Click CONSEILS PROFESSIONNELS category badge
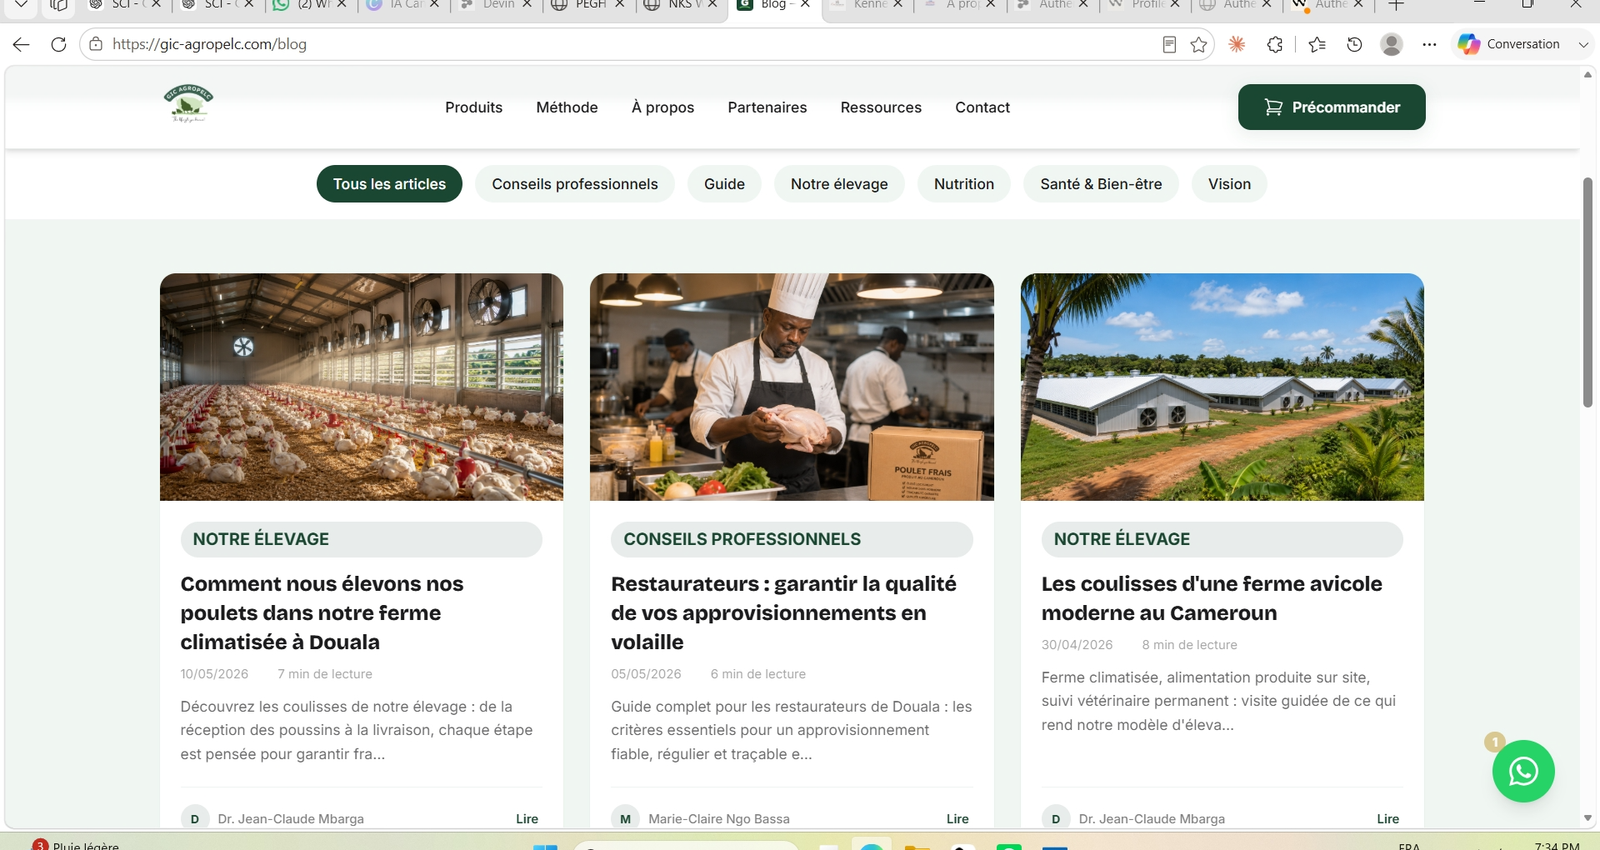This screenshot has width=1600, height=850. click(792, 539)
